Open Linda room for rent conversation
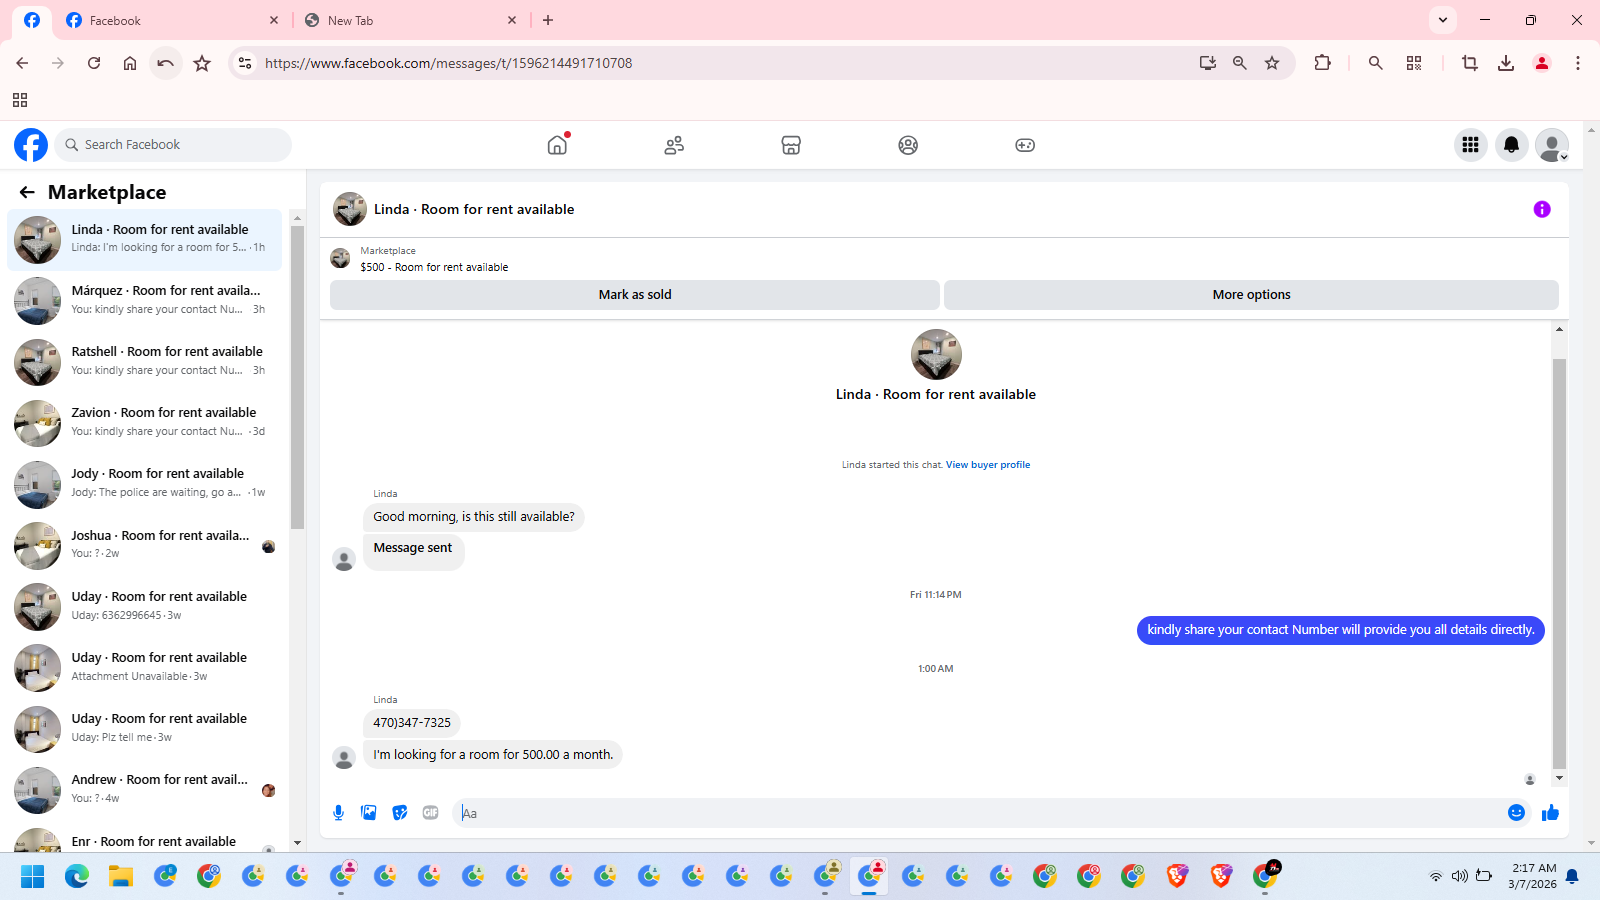Viewport: 1600px width, 900px height. pos(145,240)
